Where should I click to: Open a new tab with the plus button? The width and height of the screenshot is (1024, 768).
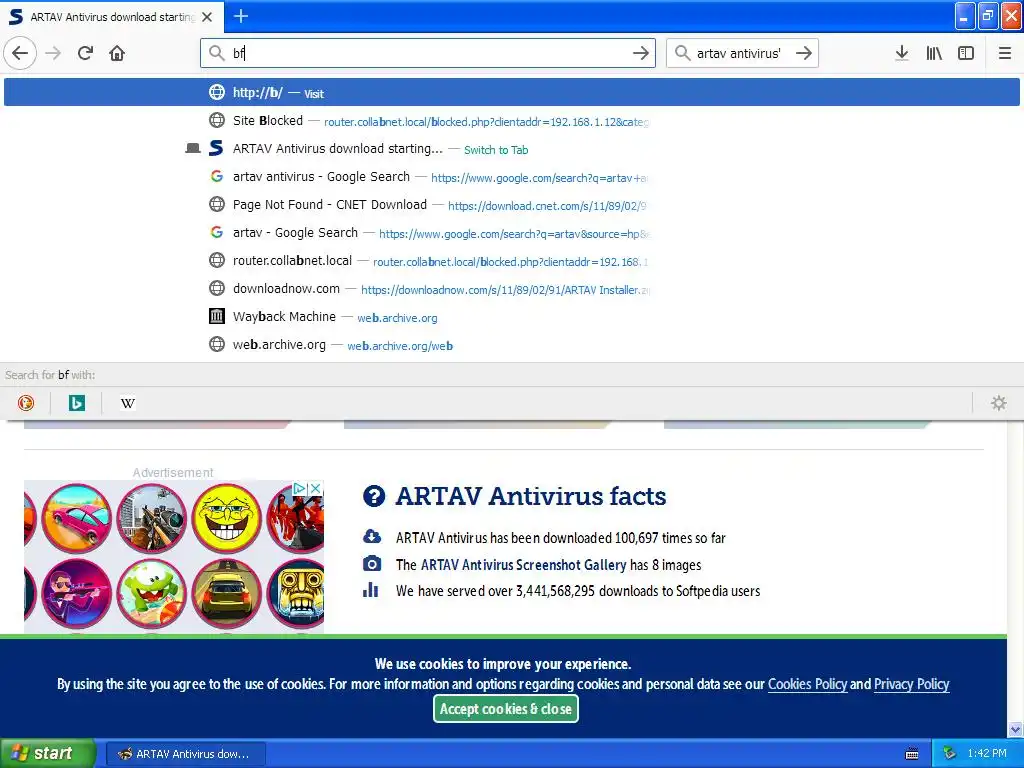241,16
